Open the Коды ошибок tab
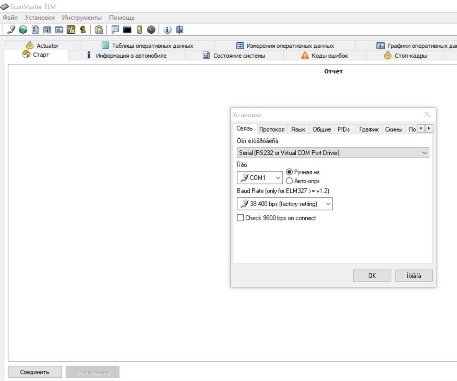The height and width of the screenshot is (381, 457). click(325, 56)
